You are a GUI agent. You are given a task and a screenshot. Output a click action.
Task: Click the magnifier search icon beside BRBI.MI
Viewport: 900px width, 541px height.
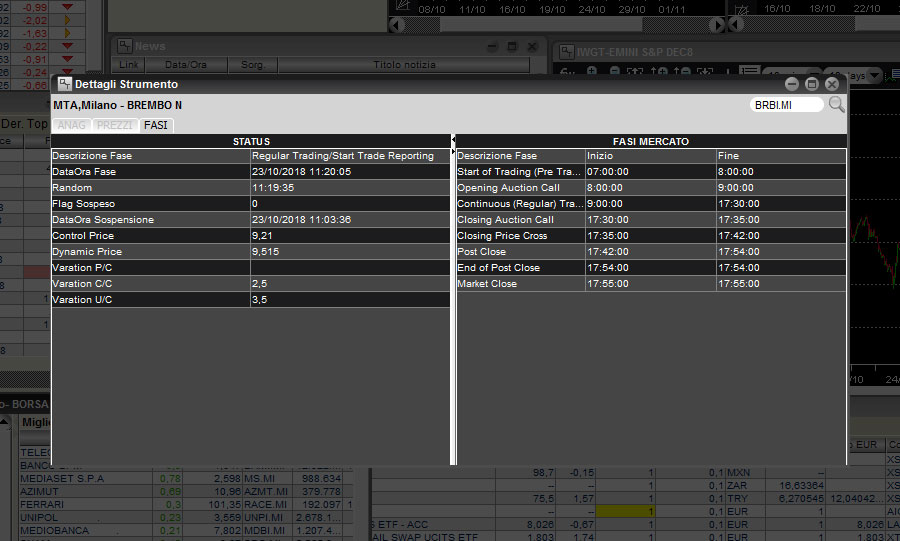[836, 104]
